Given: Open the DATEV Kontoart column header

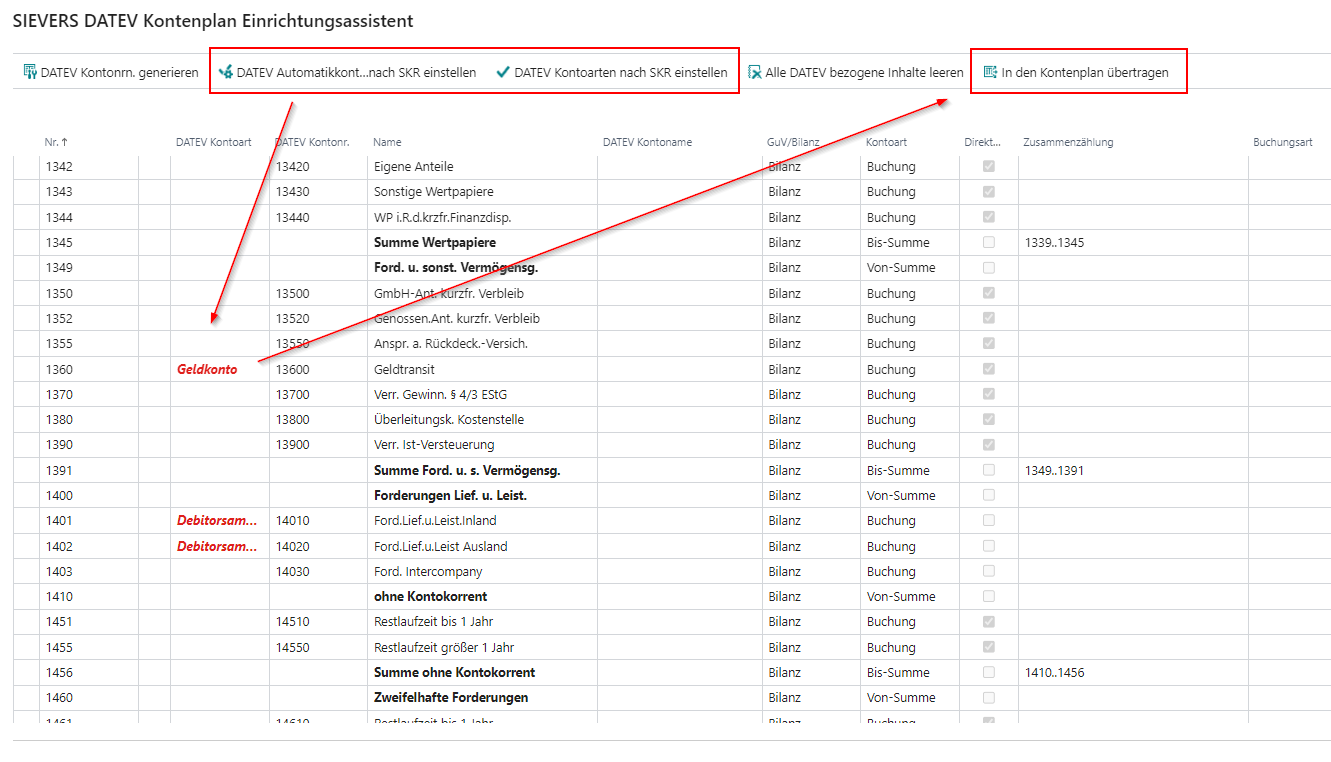Looking at the screenshot, I should pyautogui.click(x=213, y=142).
